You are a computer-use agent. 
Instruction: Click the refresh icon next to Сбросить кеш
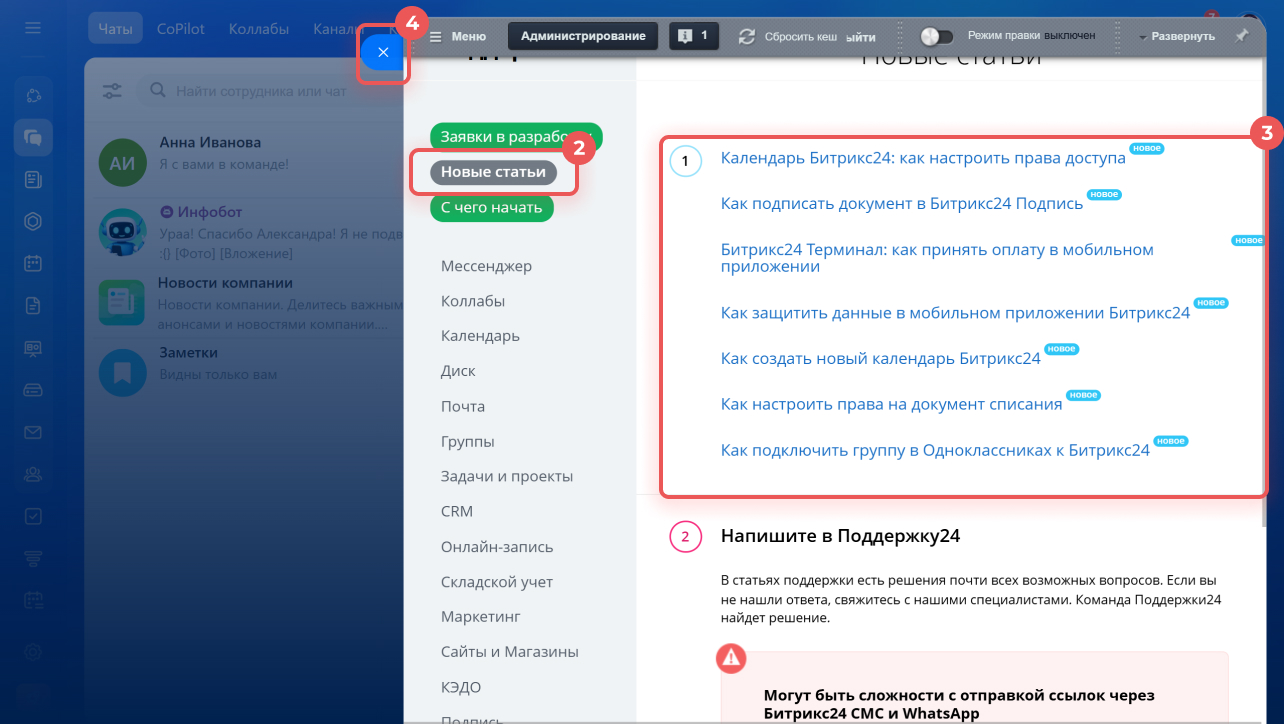[746, 36]
